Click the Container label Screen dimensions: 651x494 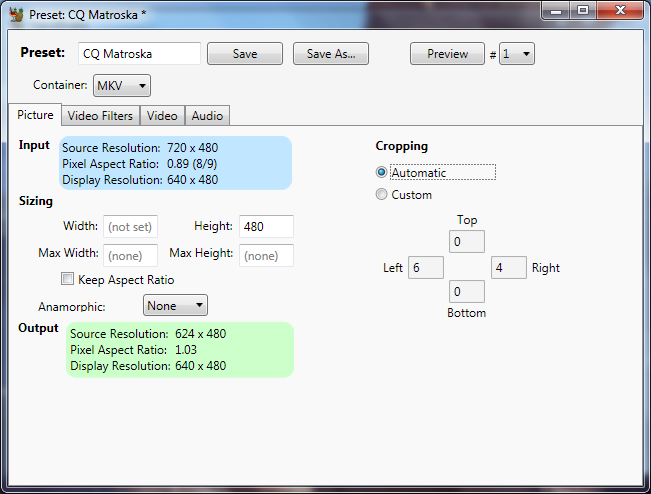[60, 85]
